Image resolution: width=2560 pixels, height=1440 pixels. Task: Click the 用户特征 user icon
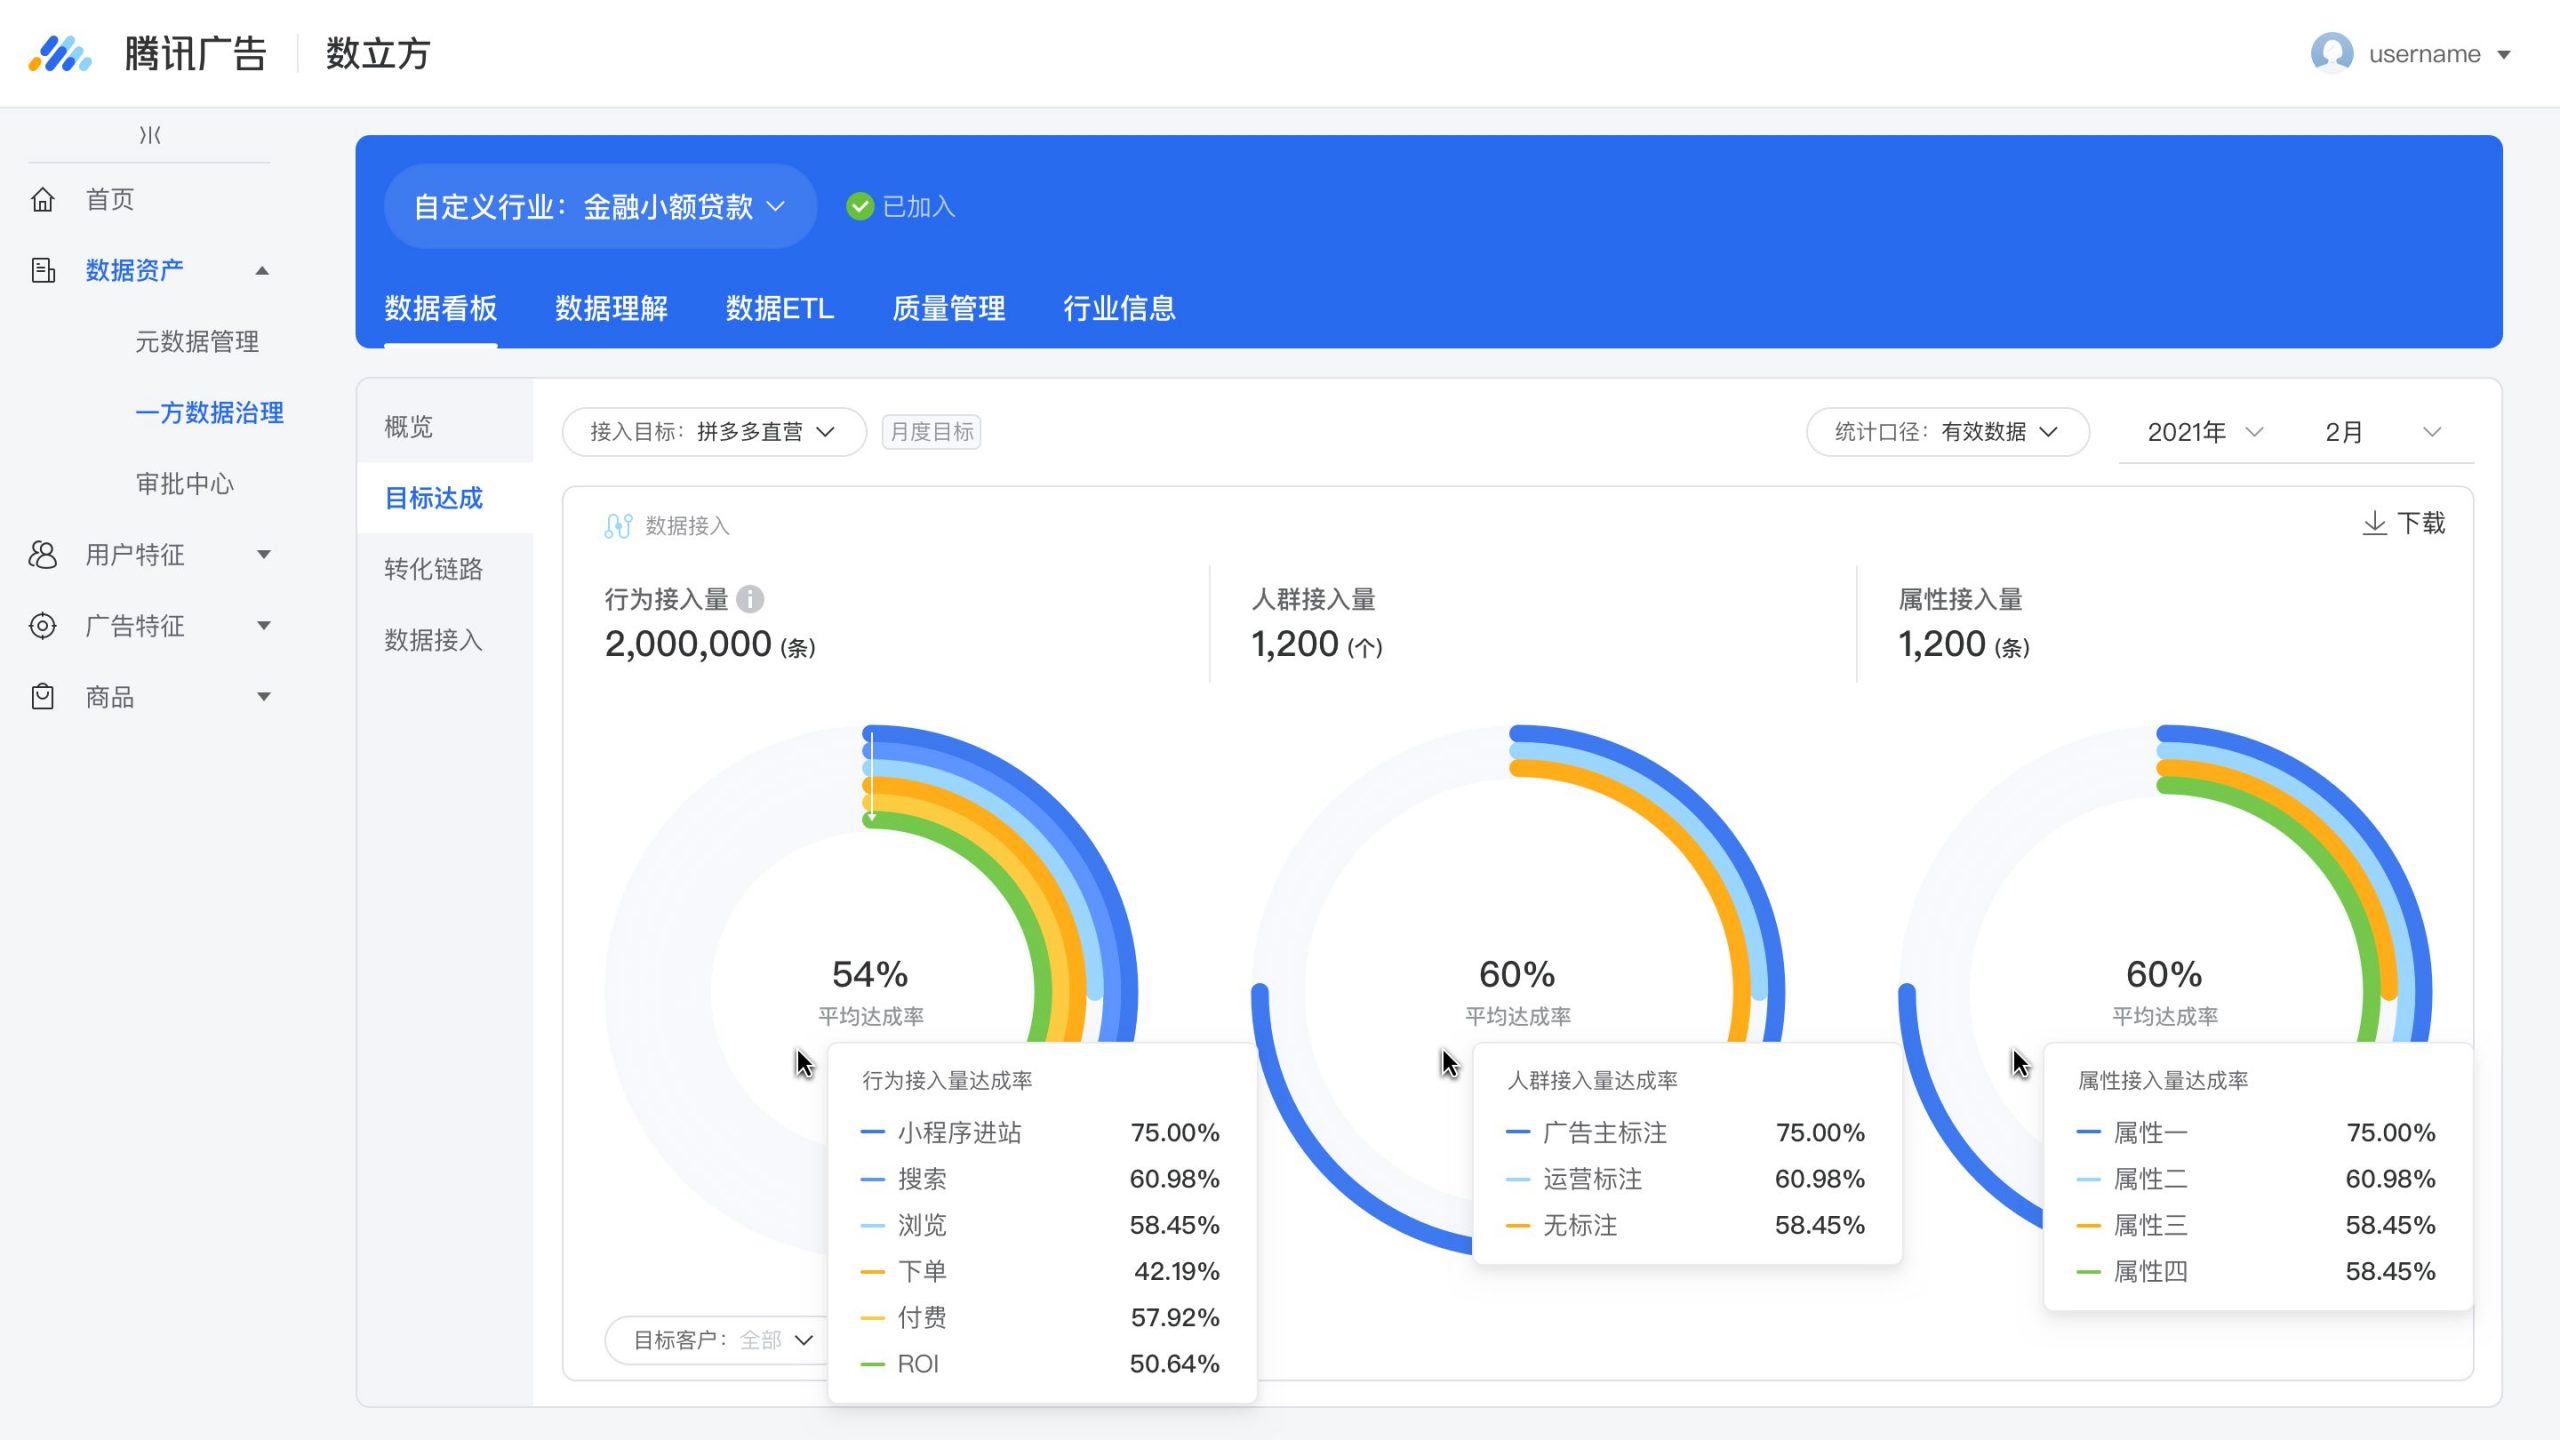43,555
